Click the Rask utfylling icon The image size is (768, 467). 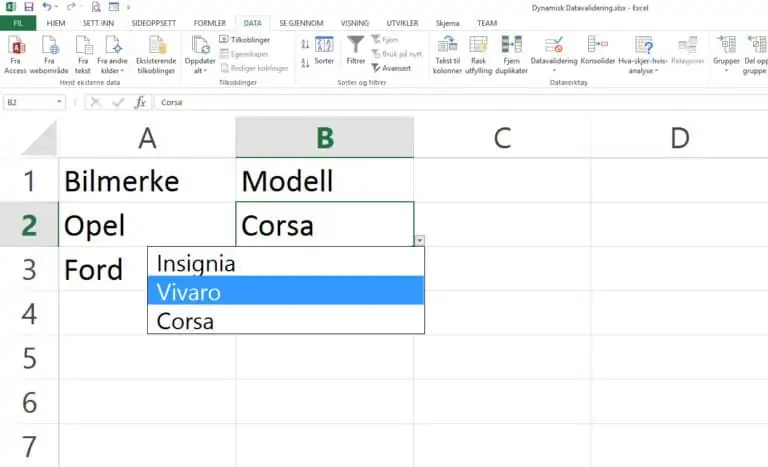coord(478,45)
